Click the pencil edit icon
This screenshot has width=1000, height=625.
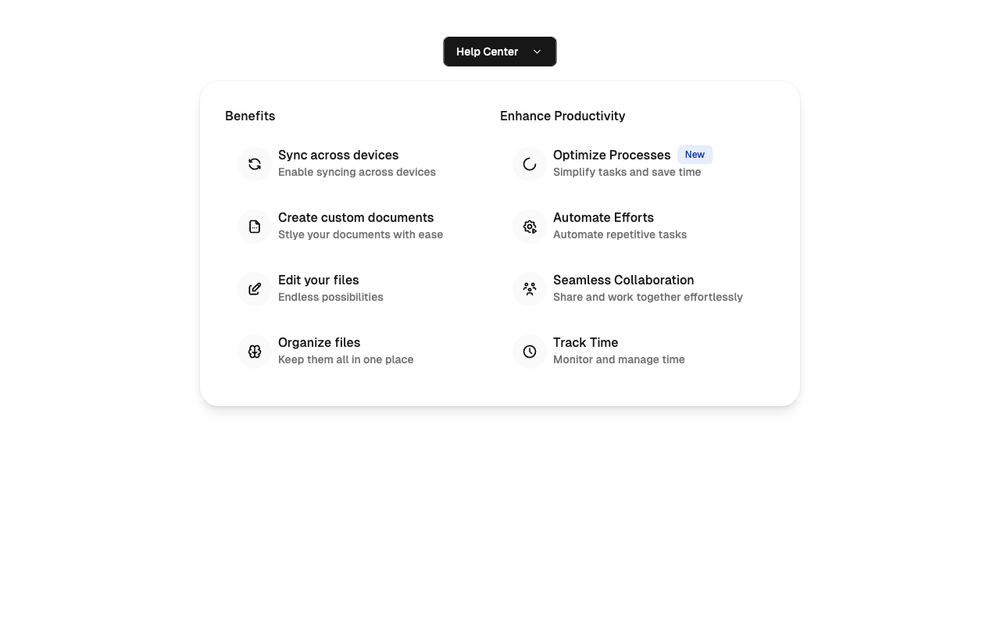(x=254, y=289)
